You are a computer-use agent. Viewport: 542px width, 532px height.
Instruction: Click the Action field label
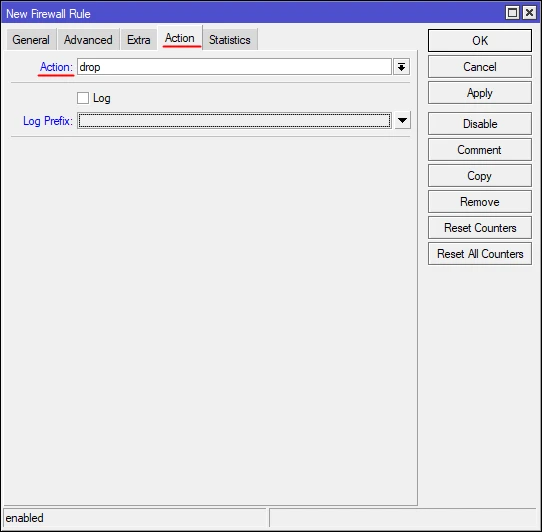tap(56, 67)
